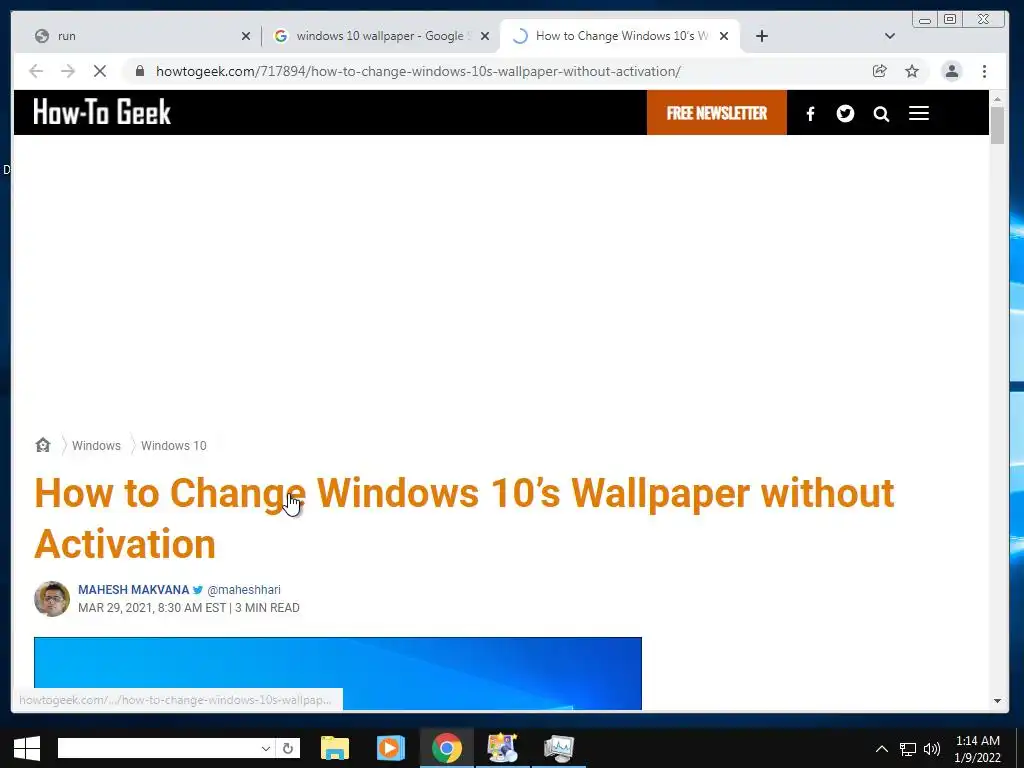The width and height of the screenshot is (1024, 768).
Task: Click the browser Back arrow
Action: tap(36, 71)
